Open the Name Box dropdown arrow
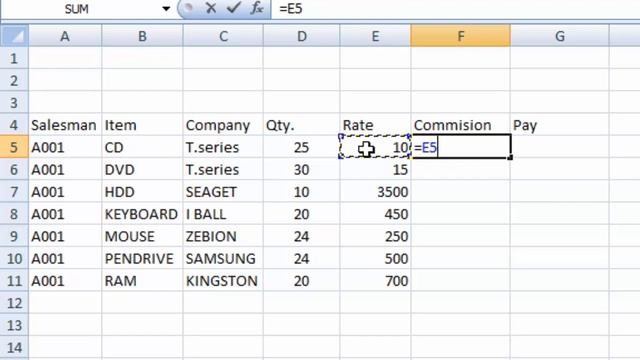 (x=166, y=9)
